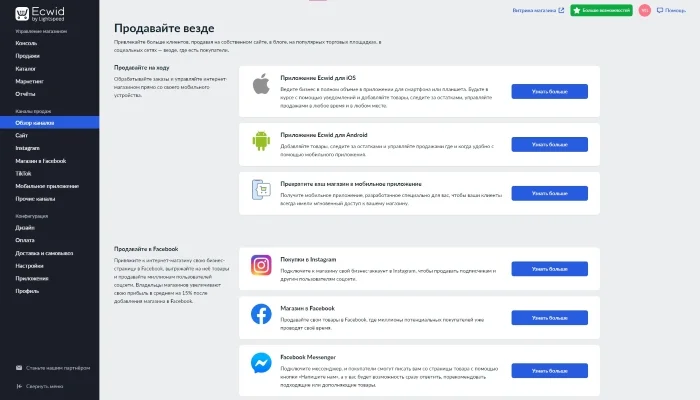
Task: Click the Ecwid by Lightspeed logo
Action: pos(40,14)
